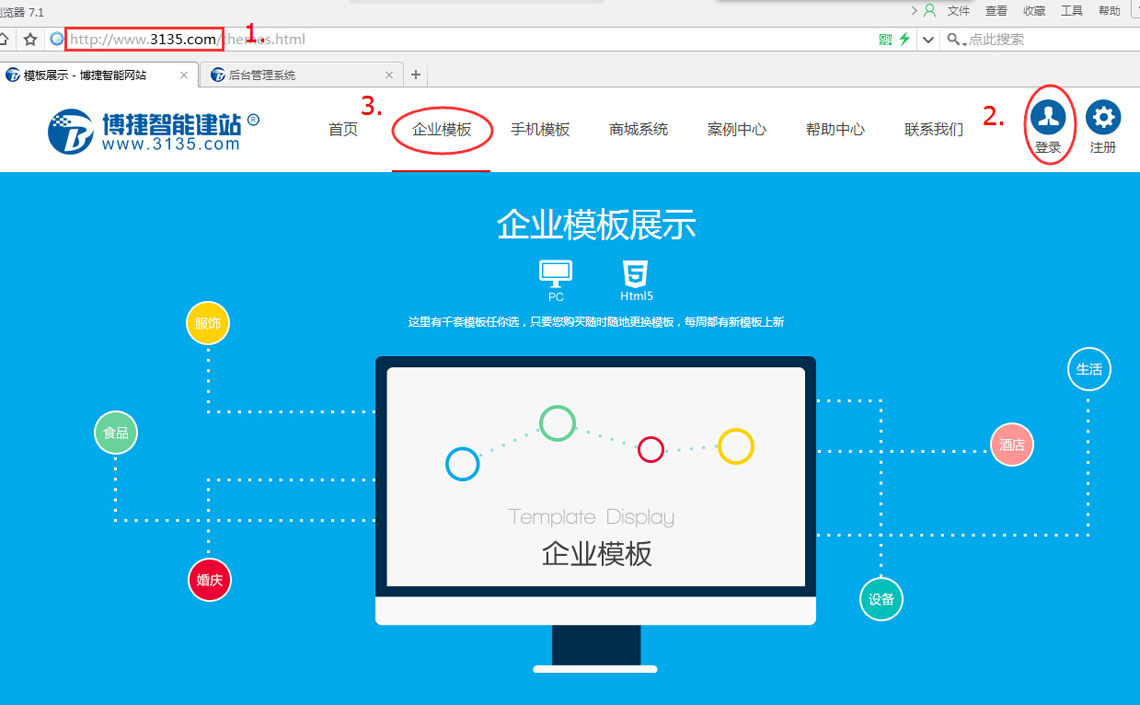Click the green QR code icon
Viewport: 1140px width, 705px height.
tap(885, 39)
